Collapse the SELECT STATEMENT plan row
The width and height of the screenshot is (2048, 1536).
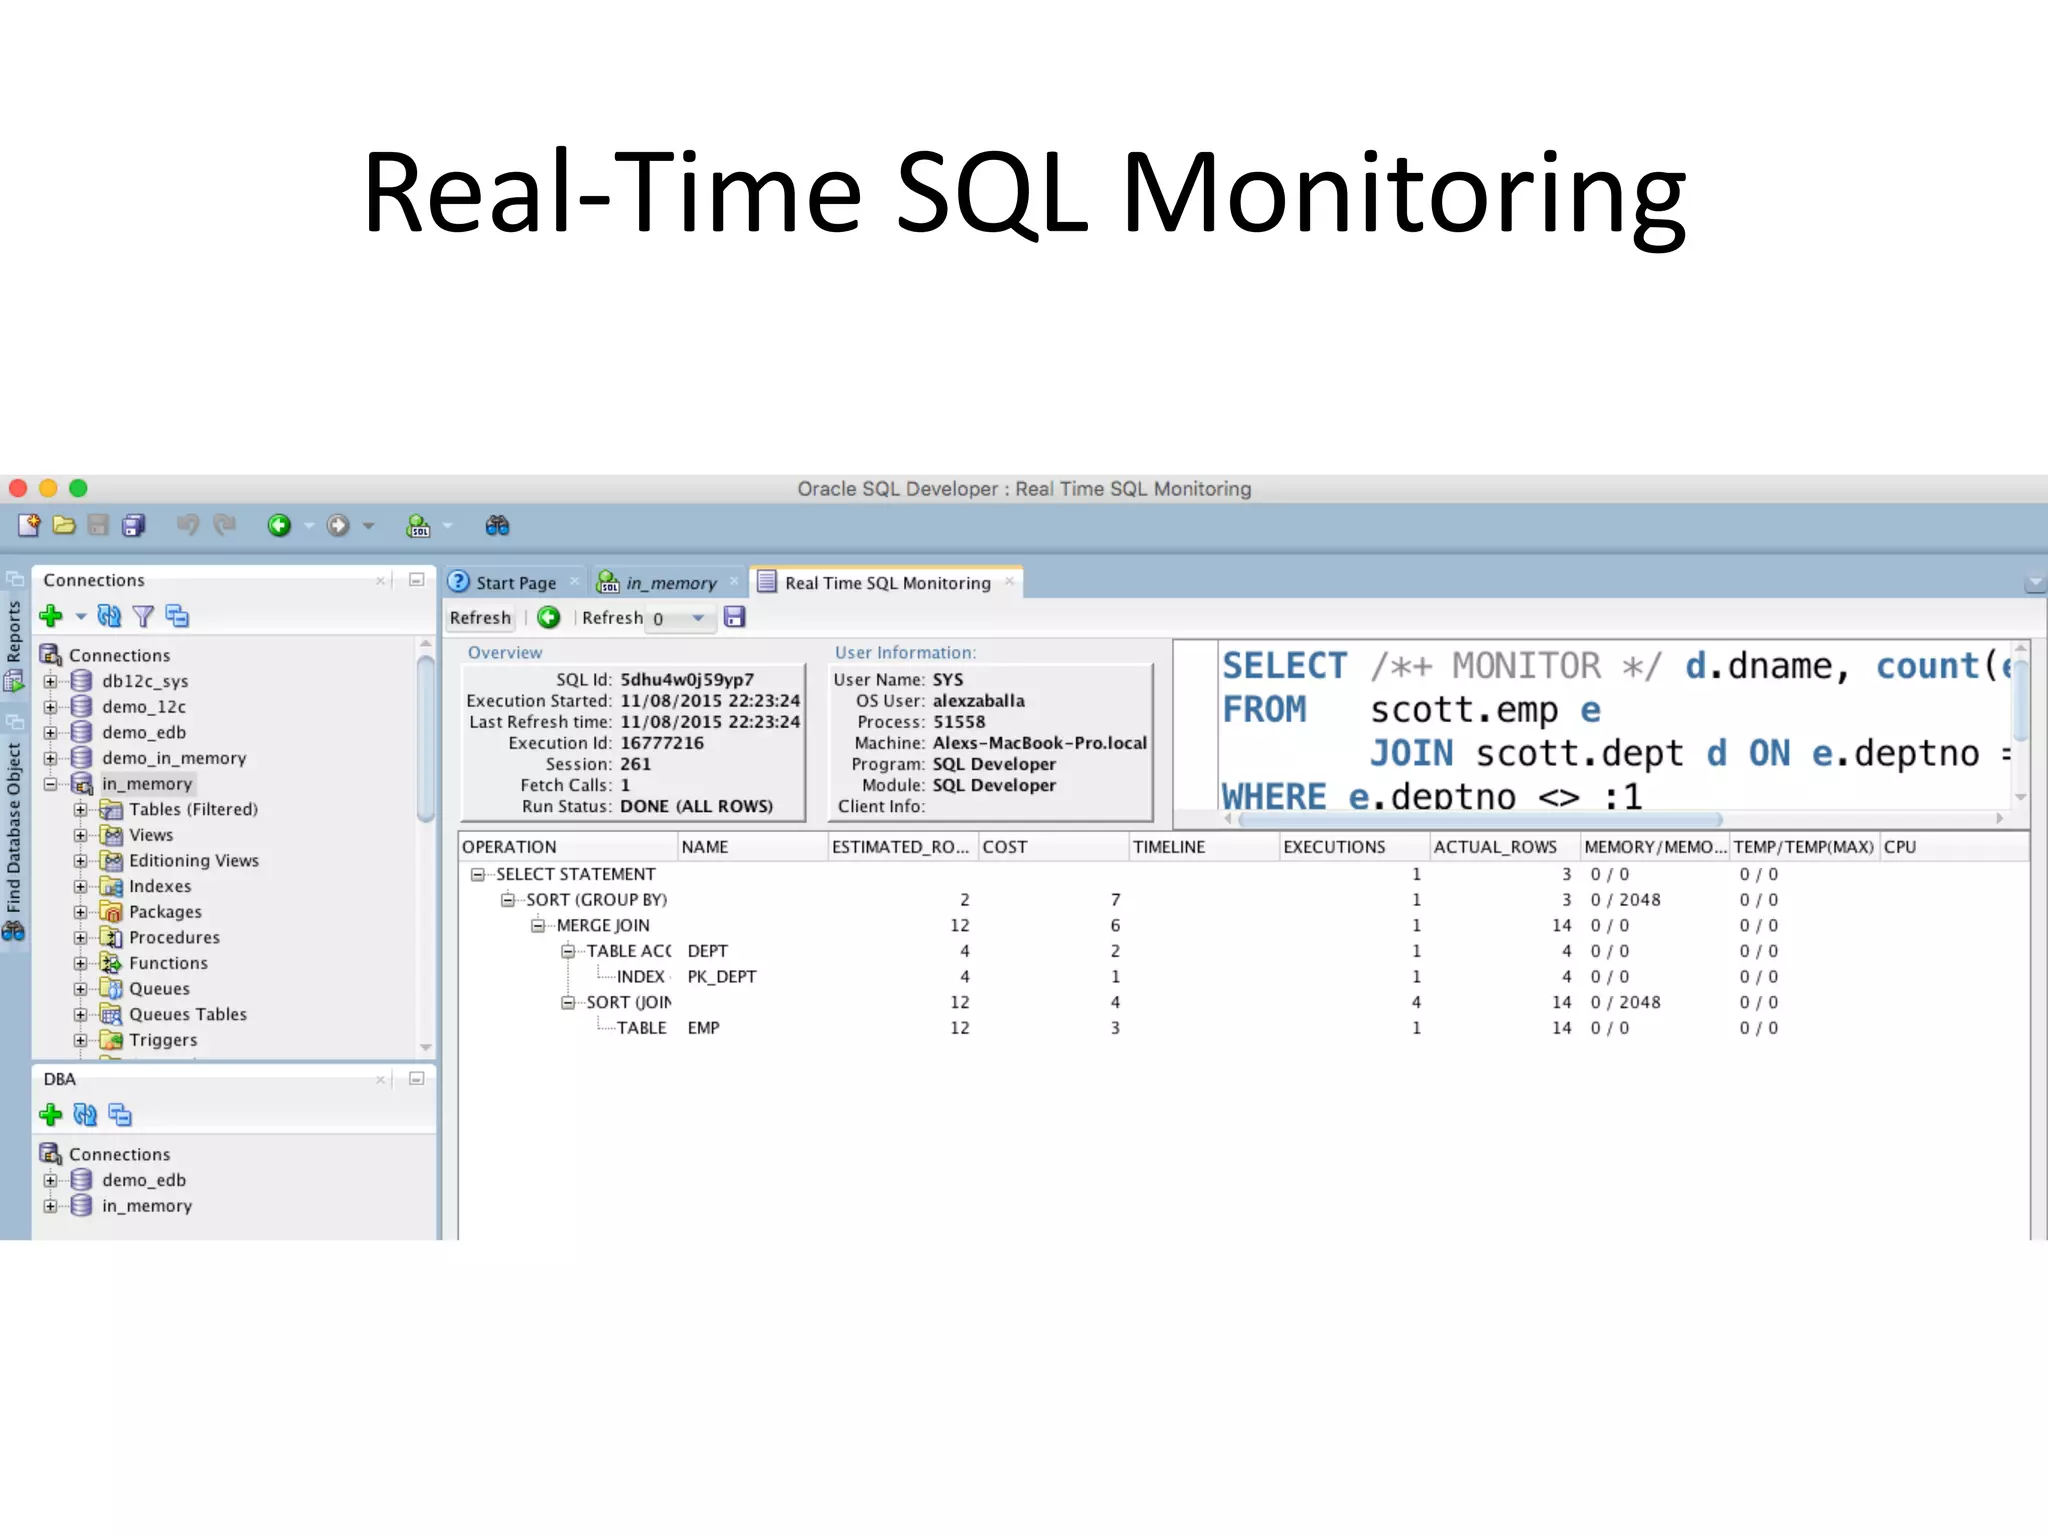(x=478, y=874)
